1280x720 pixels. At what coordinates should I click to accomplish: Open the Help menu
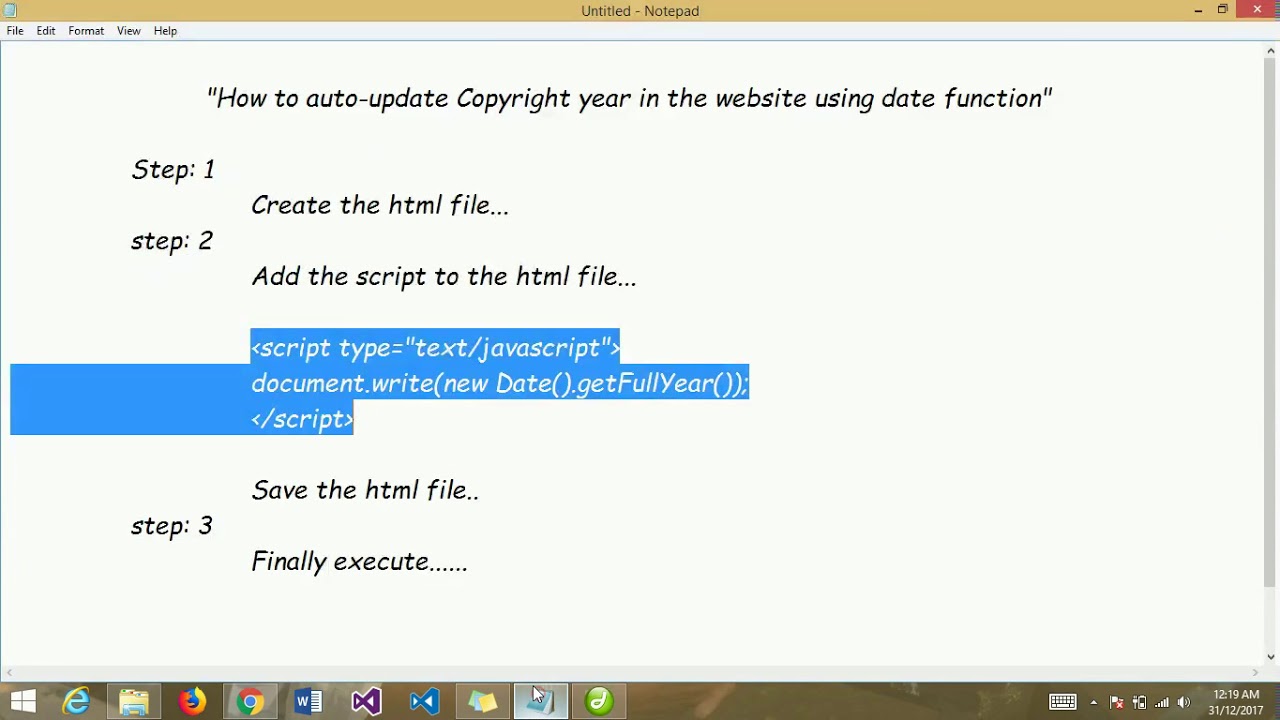click(x=165, y=31)
